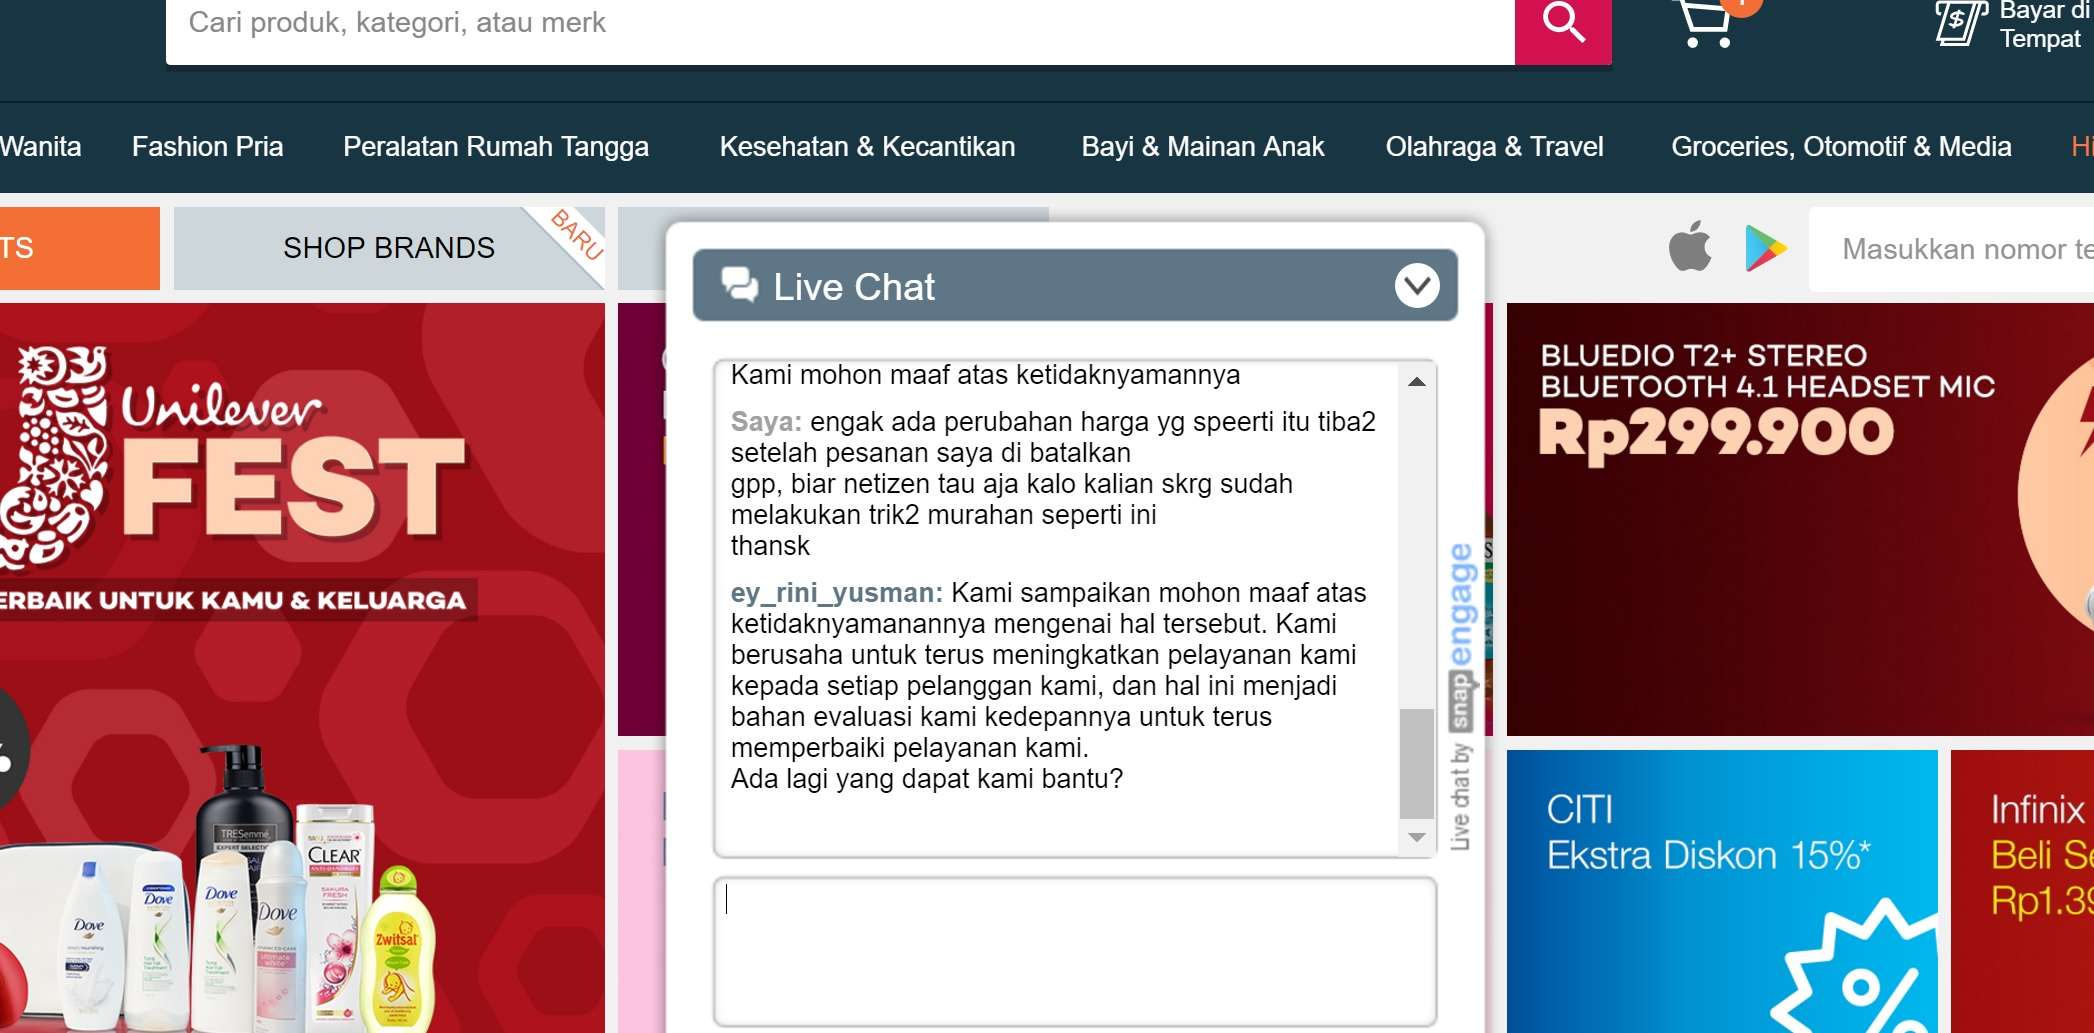Image resolution: width=2094 pixels, height=1033 pixels.
Task: Focus the chat message input box
Action: pos(1075,952)
